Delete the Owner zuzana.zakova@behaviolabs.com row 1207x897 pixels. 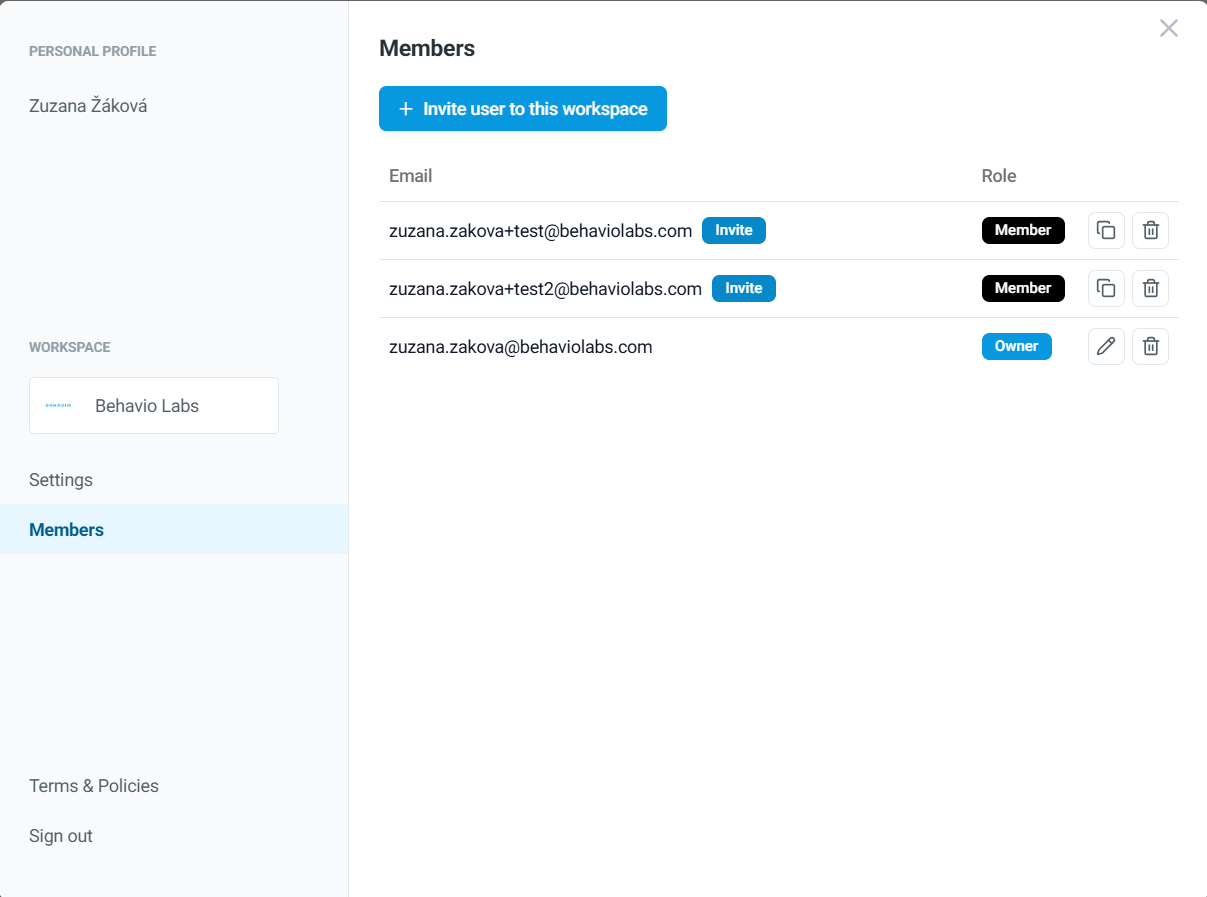(1150, 347)
